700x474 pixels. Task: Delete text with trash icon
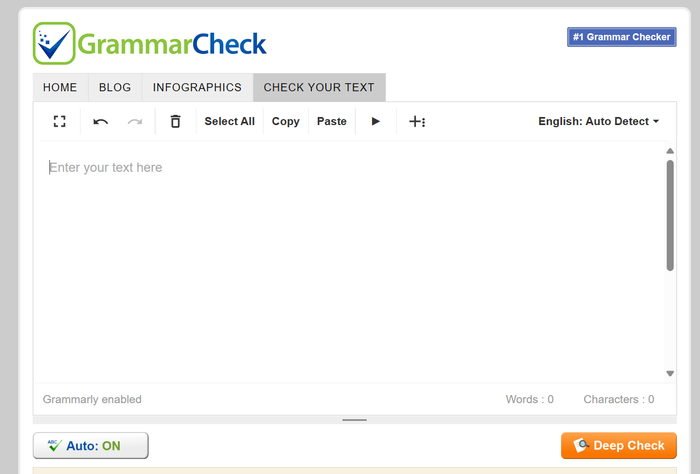(175, 121)
